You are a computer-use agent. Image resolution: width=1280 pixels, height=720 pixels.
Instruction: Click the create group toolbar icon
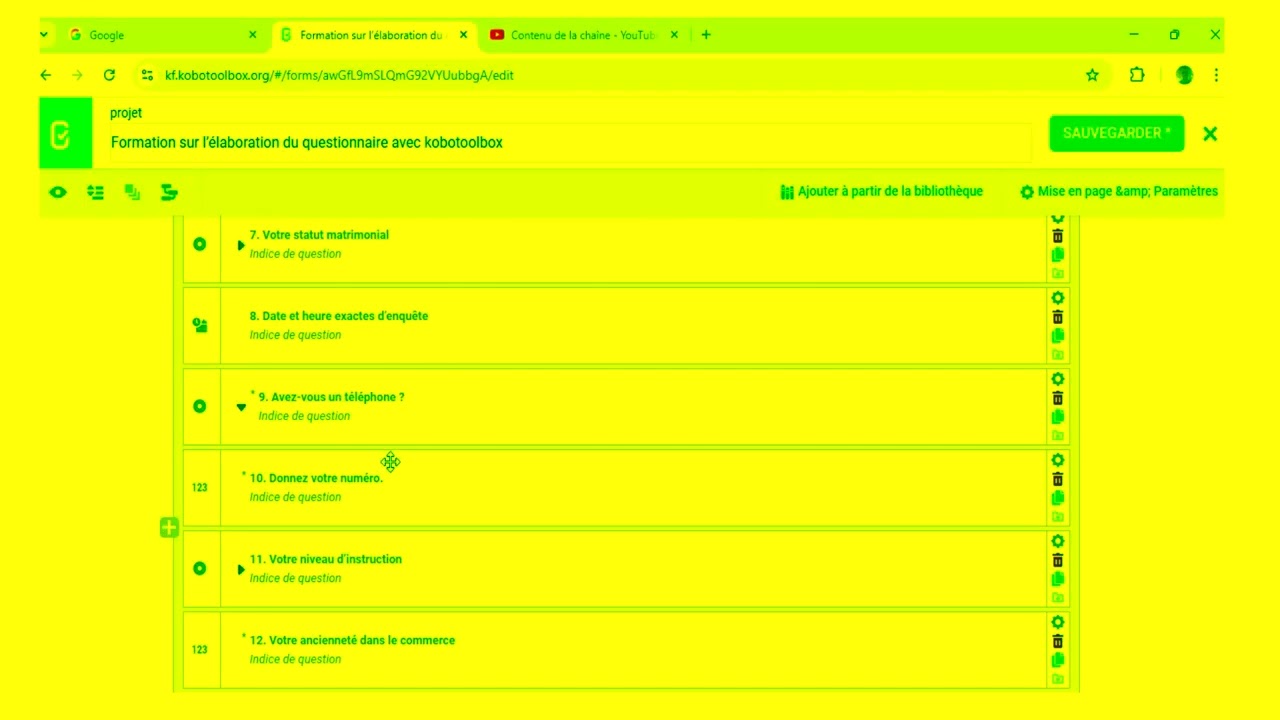coord(132,192)
